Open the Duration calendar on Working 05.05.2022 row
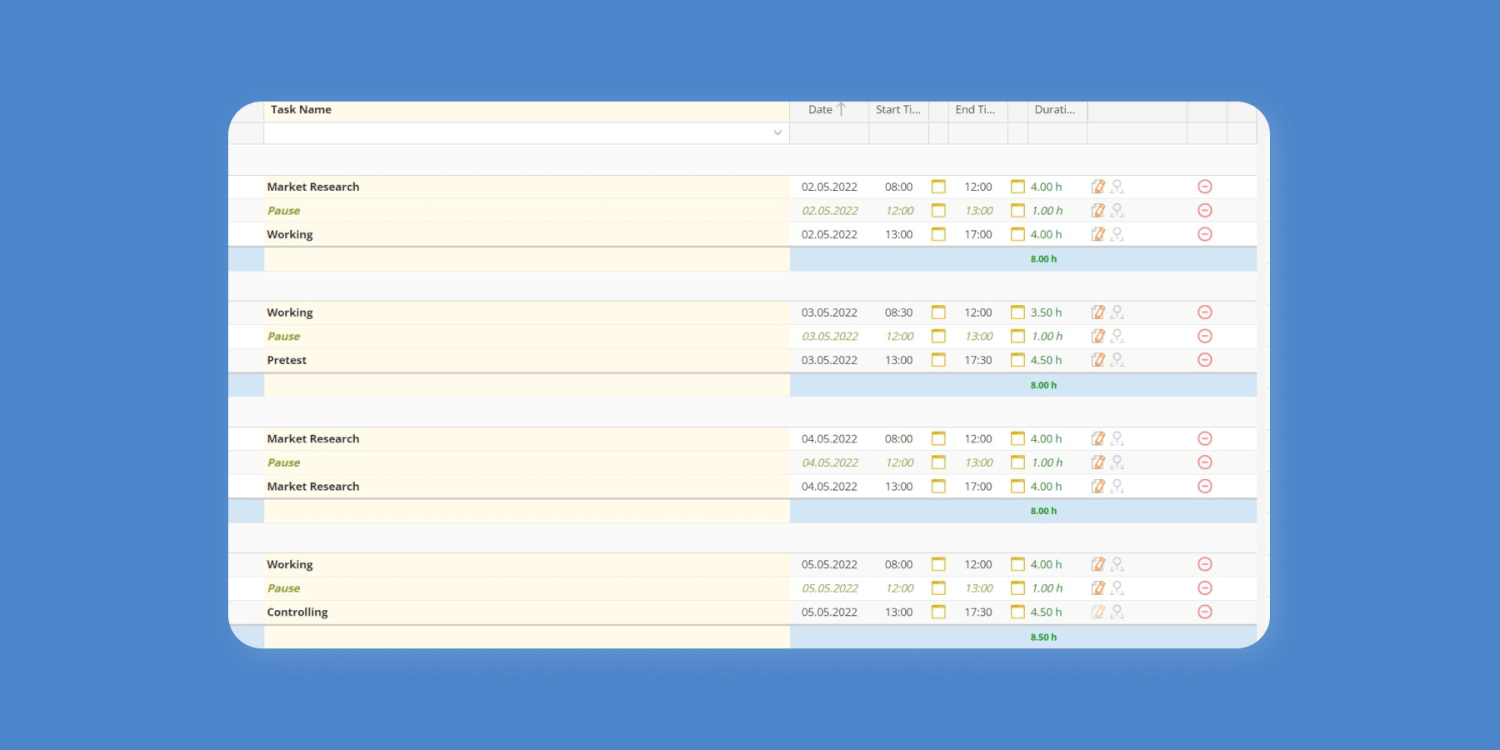 click(x=1017, y=564)
